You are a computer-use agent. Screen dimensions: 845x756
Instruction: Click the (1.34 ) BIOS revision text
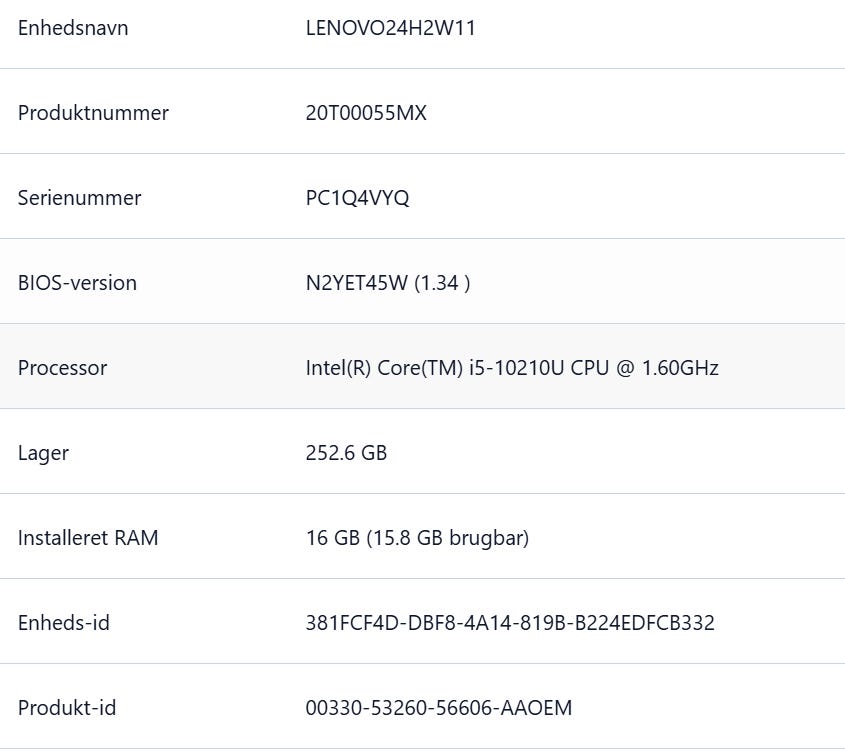[x=442, y=283]
